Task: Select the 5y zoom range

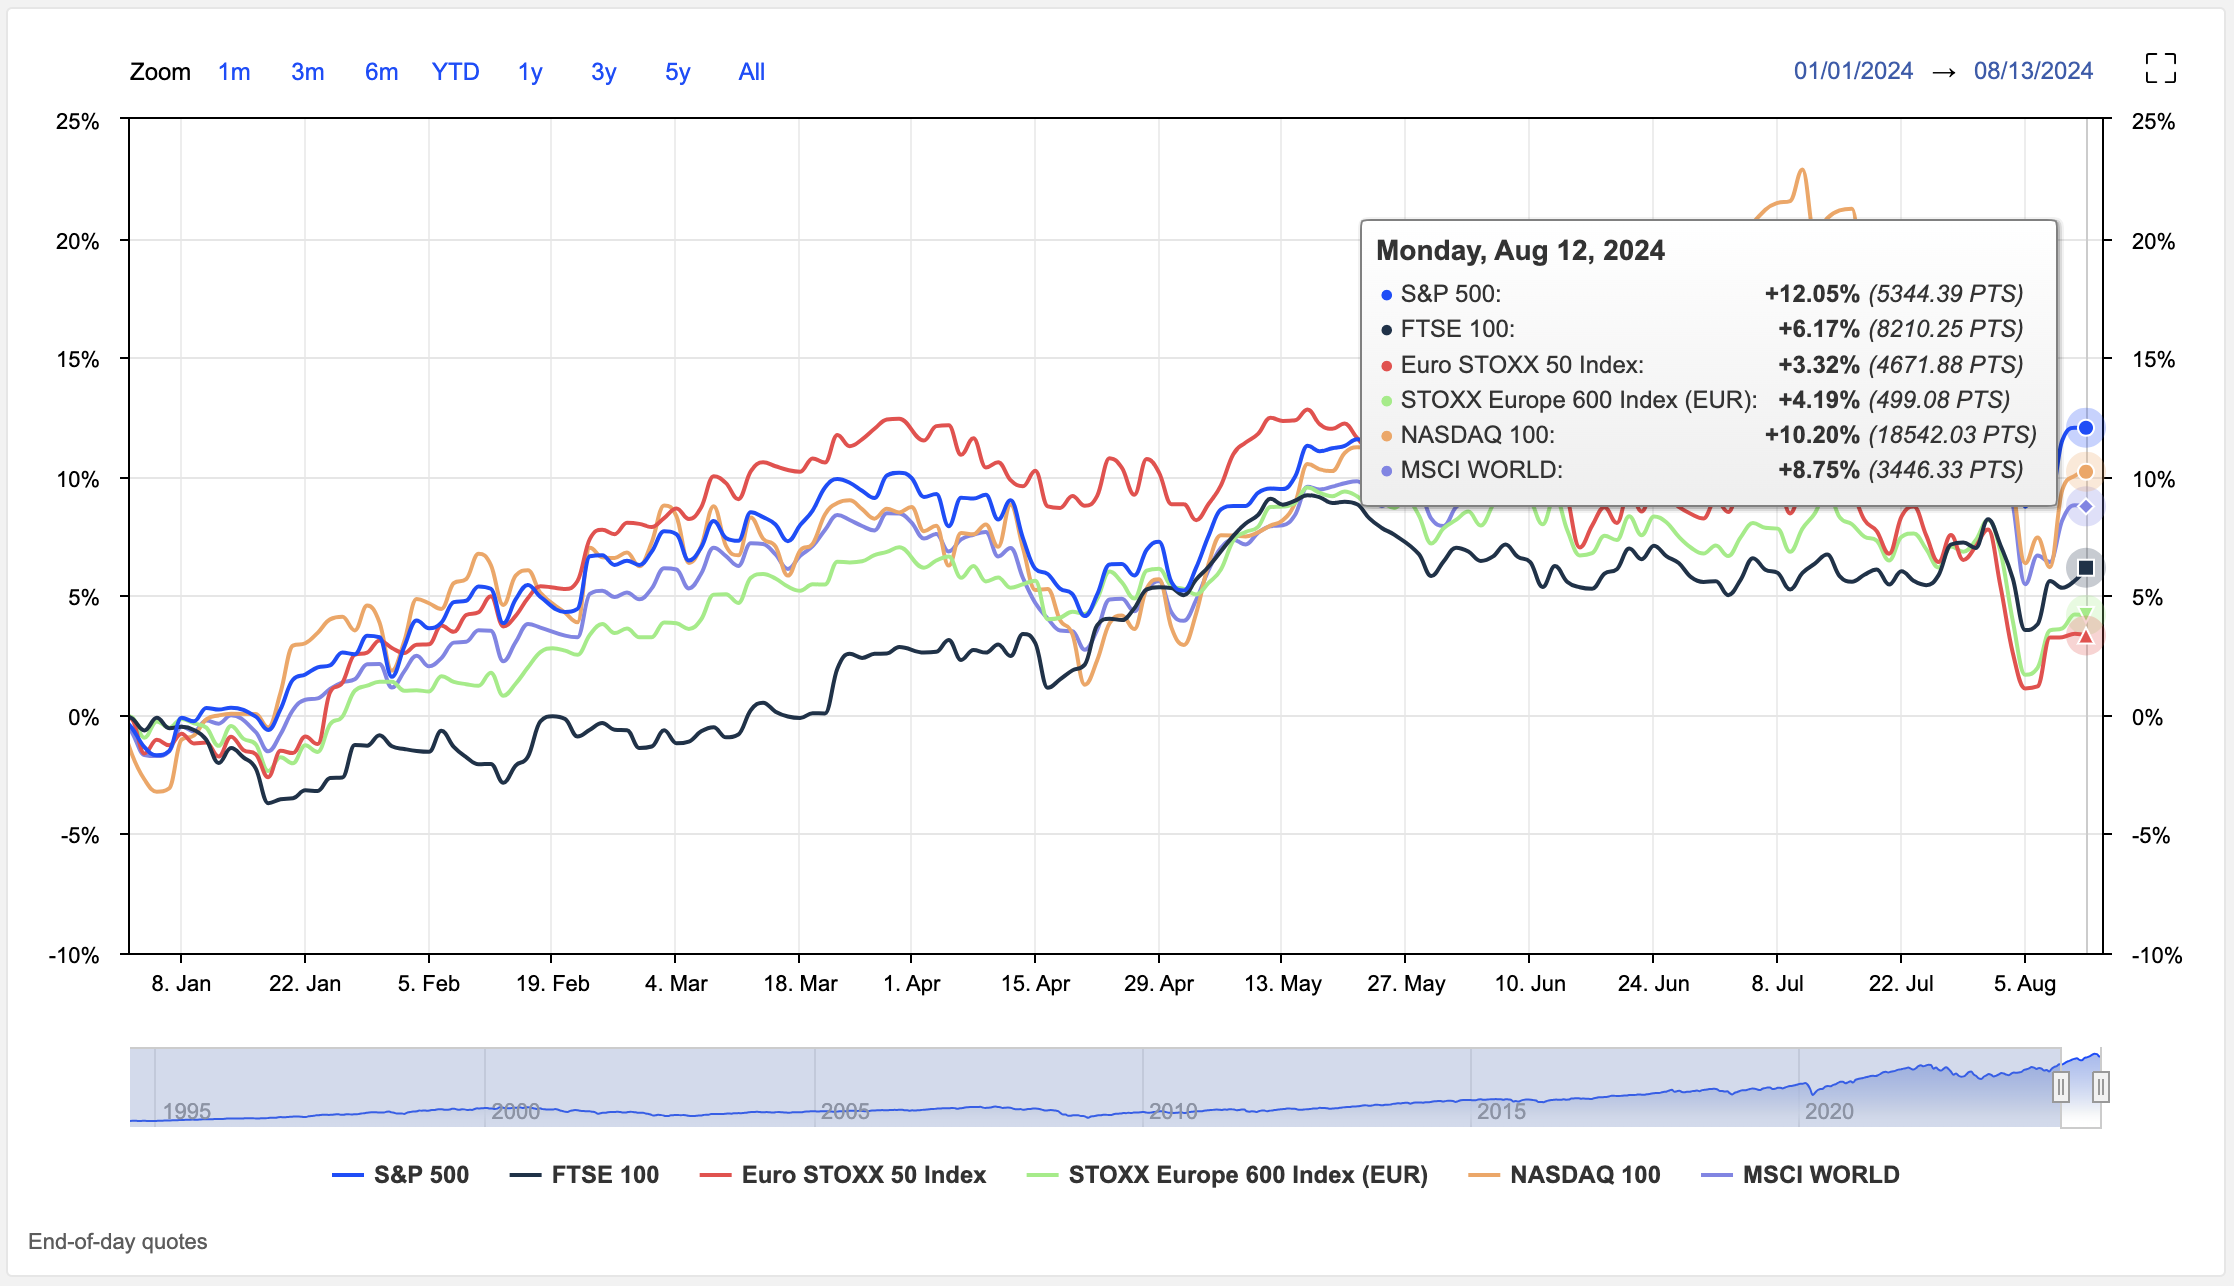Action: tap(678, 72)
